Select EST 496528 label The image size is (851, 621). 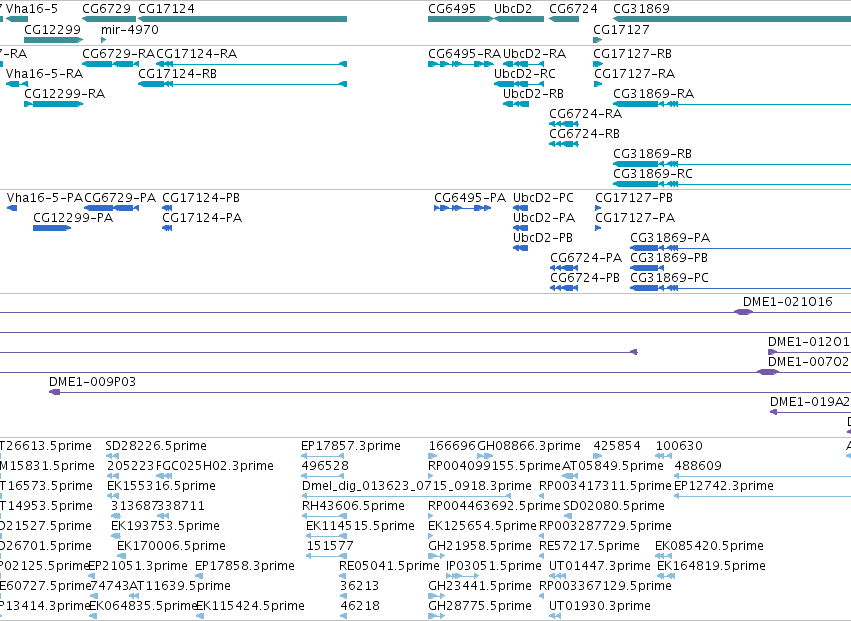click(325, 466)
